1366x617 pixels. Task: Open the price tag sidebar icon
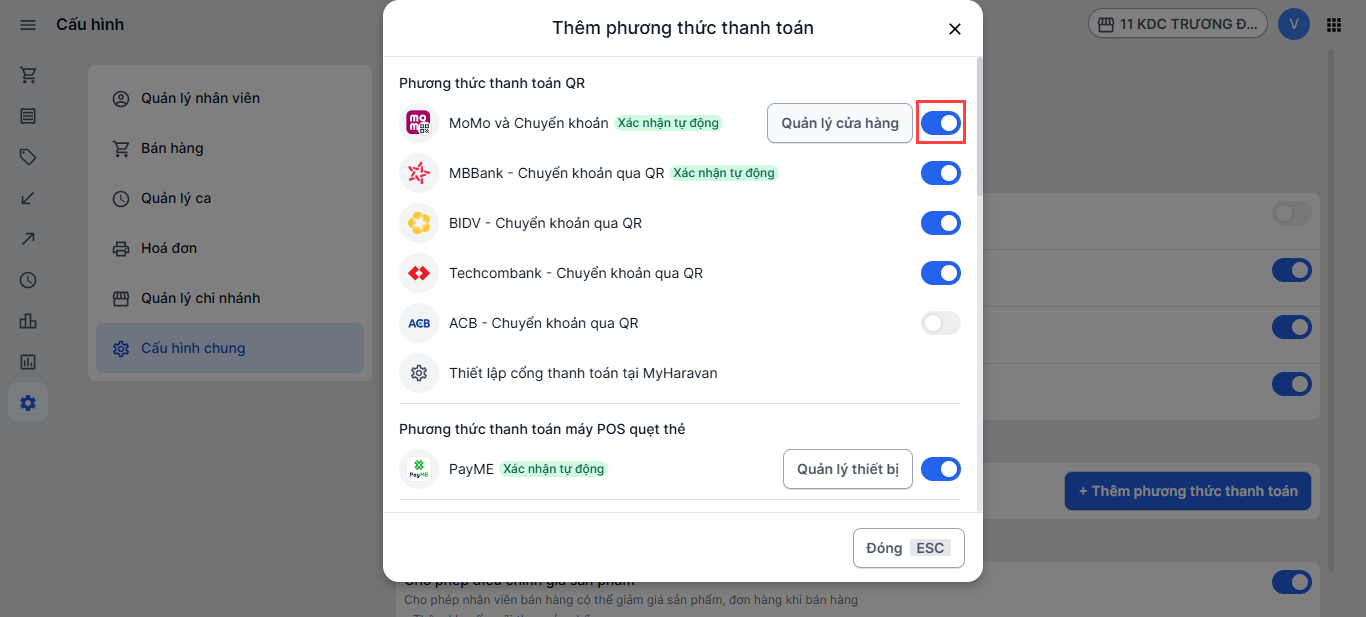point(28,157)
